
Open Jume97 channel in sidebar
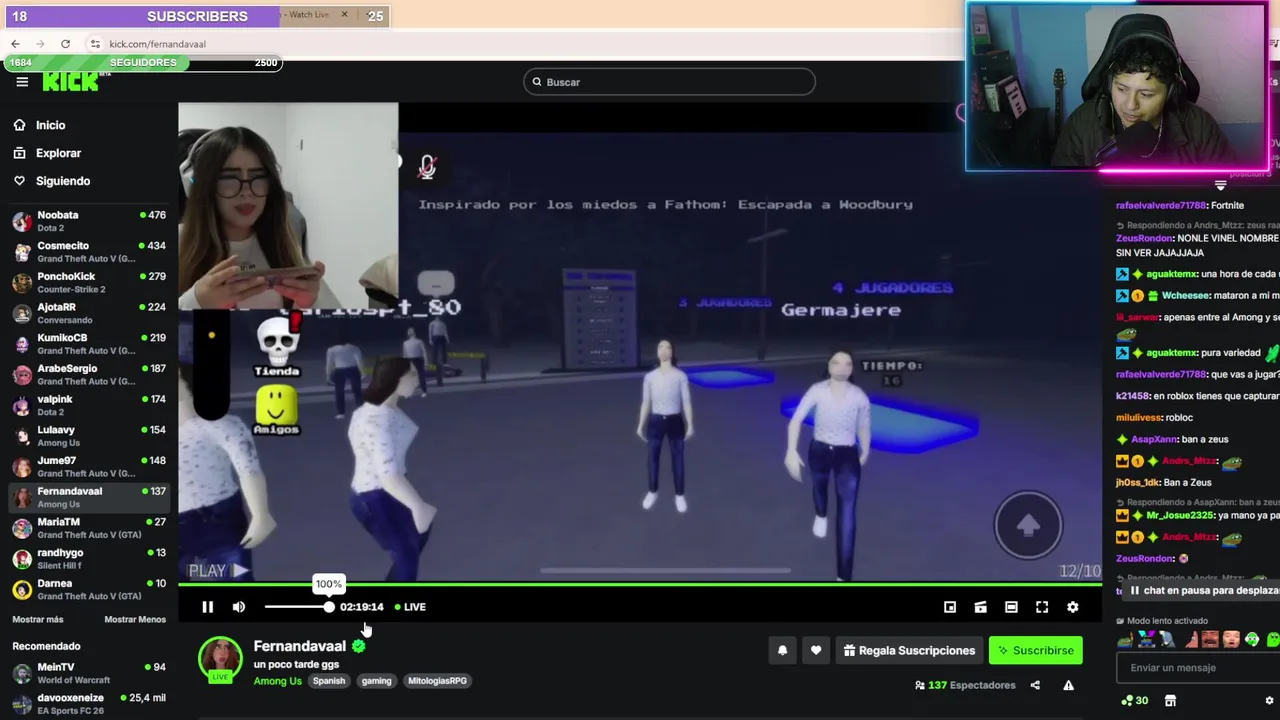(89, 467)
